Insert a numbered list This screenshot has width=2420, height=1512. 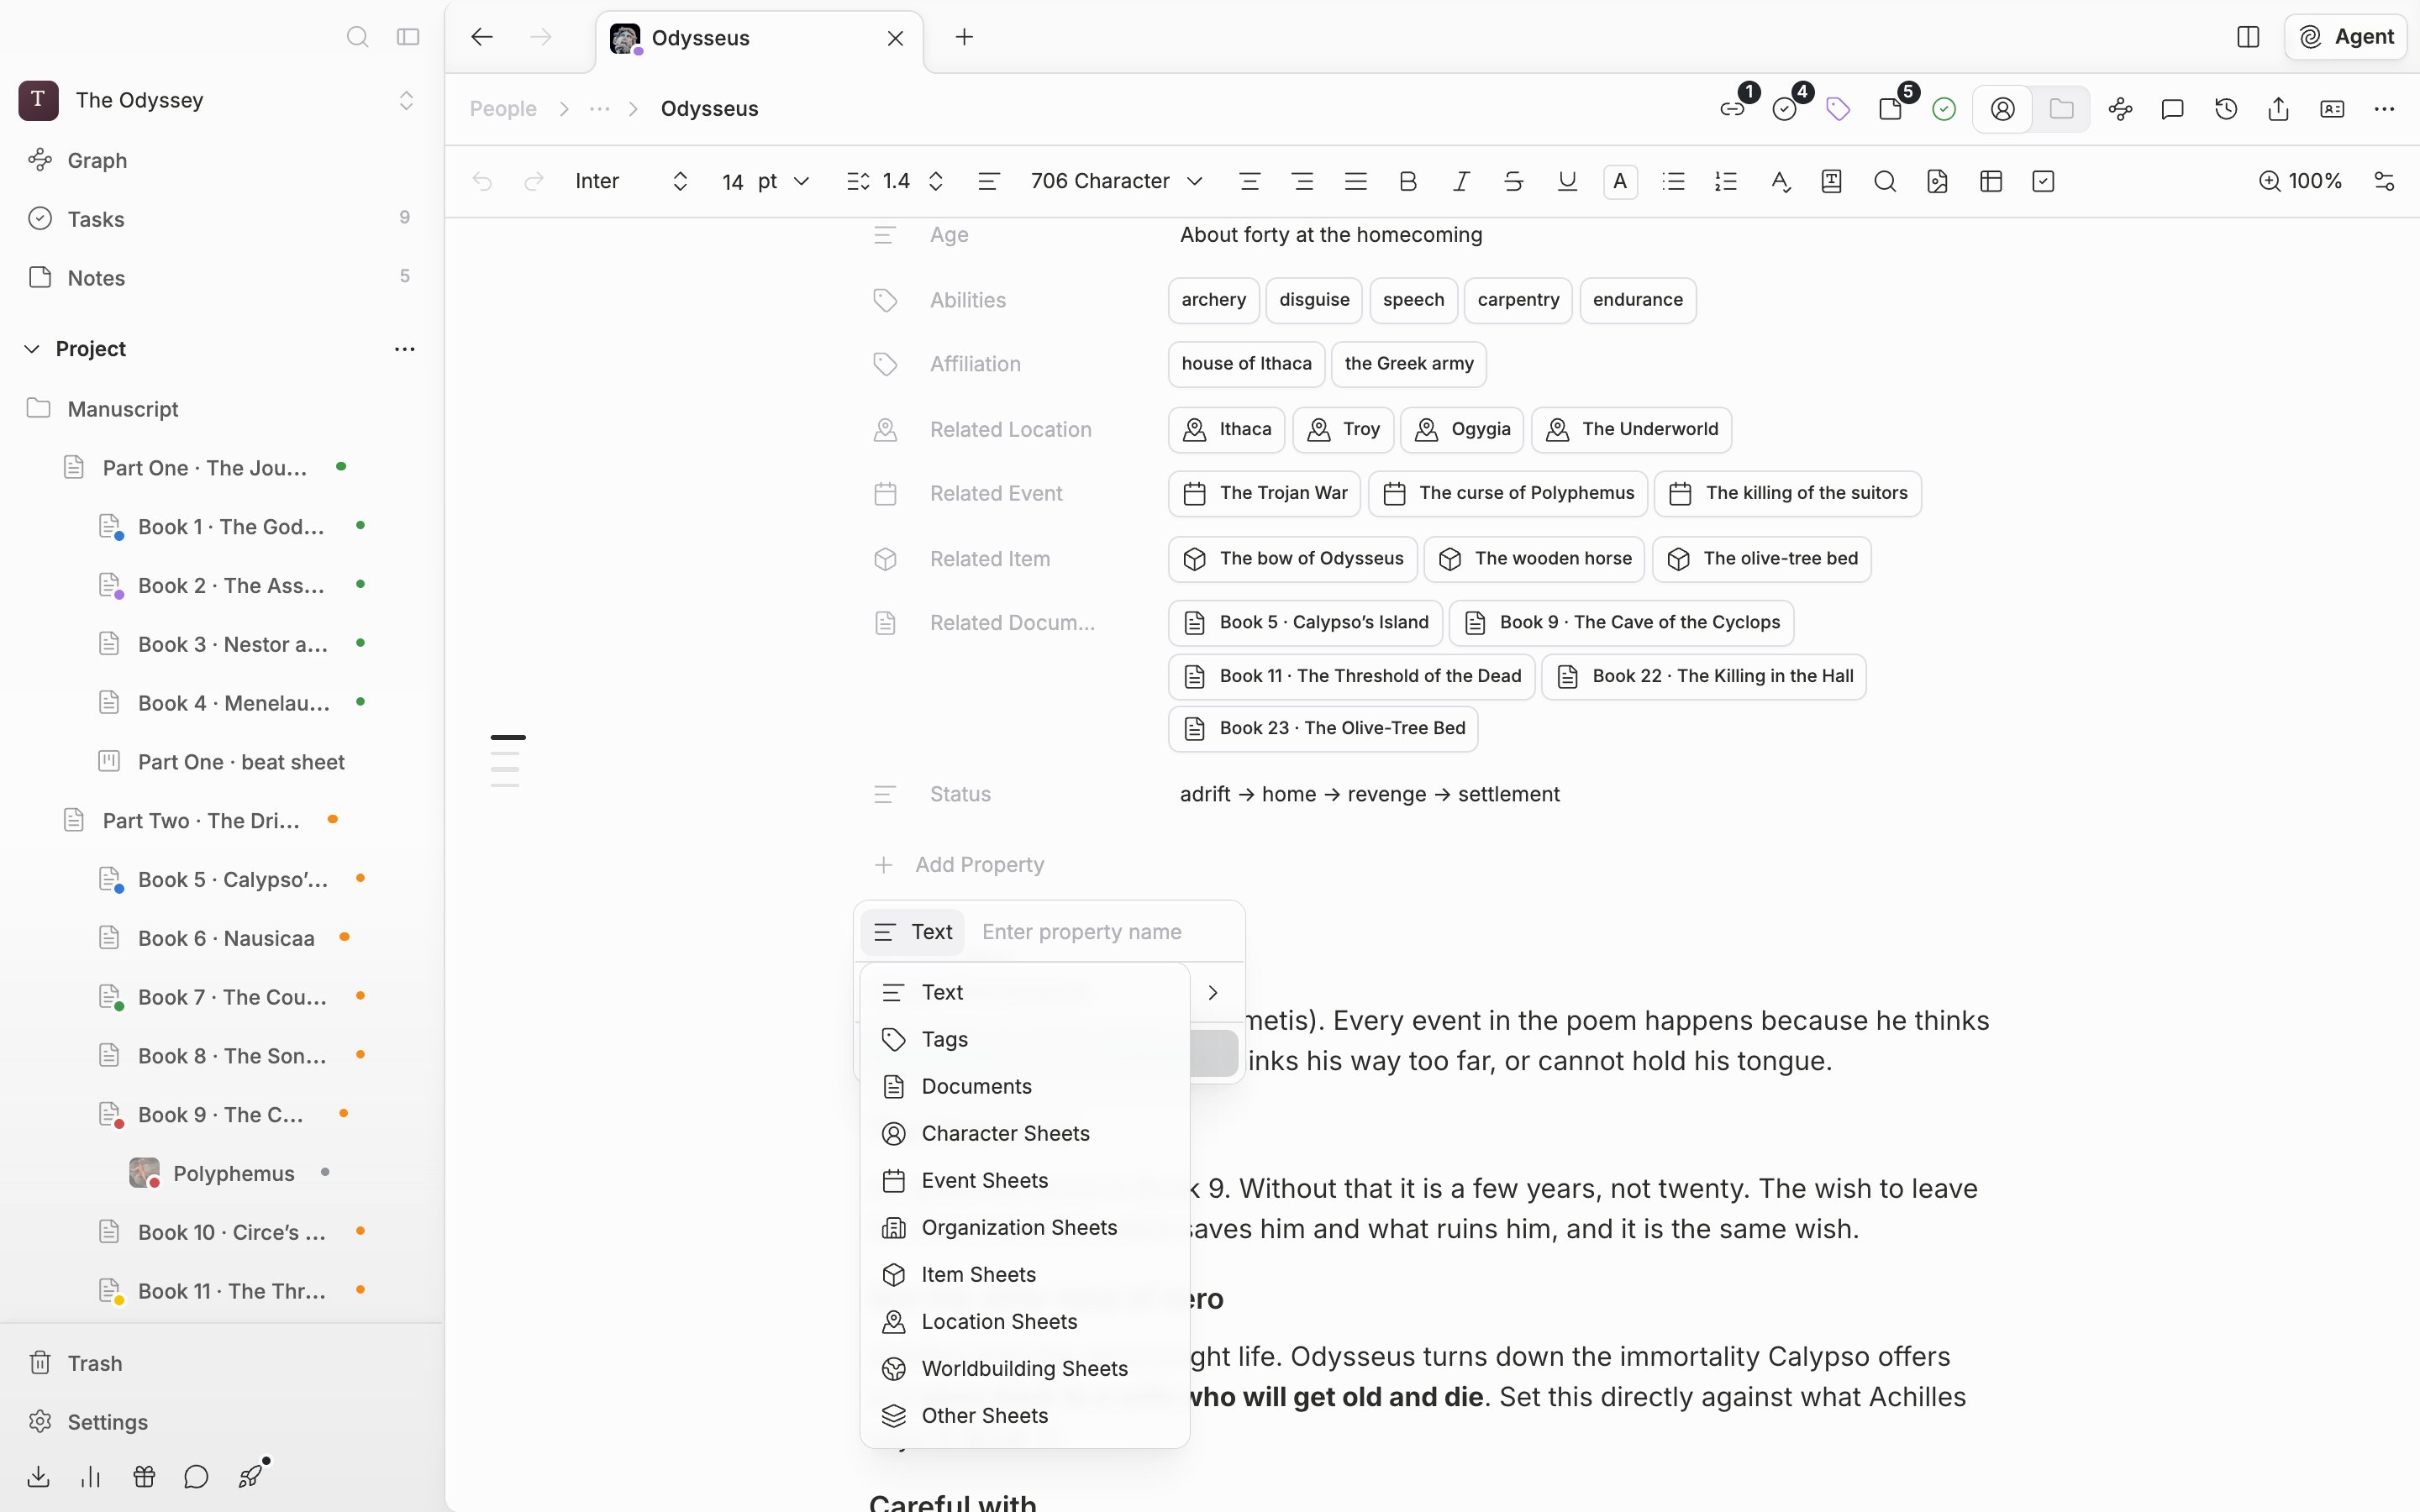(1726, 181)
